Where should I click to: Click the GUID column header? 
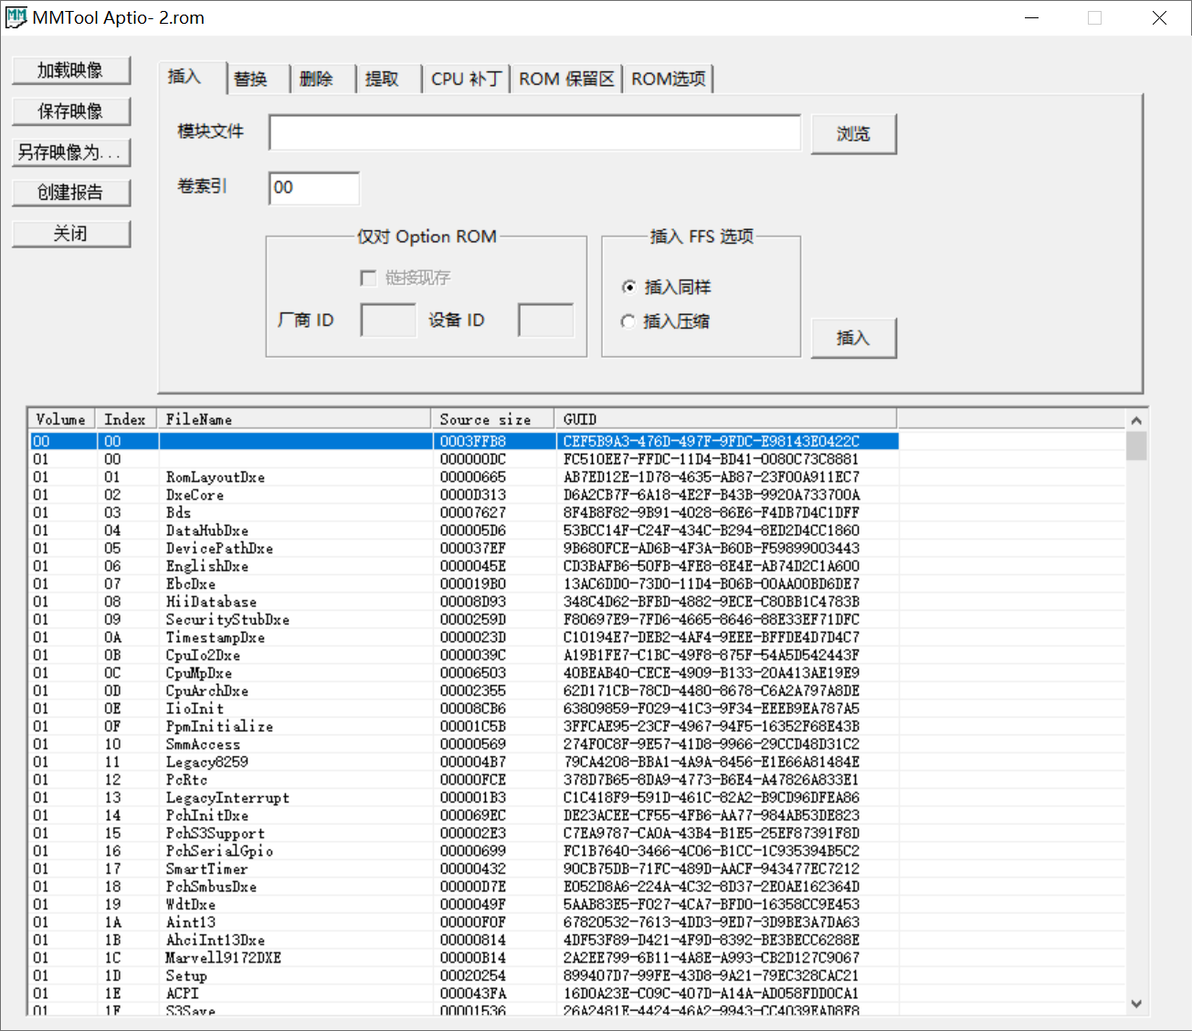[726, 420]
